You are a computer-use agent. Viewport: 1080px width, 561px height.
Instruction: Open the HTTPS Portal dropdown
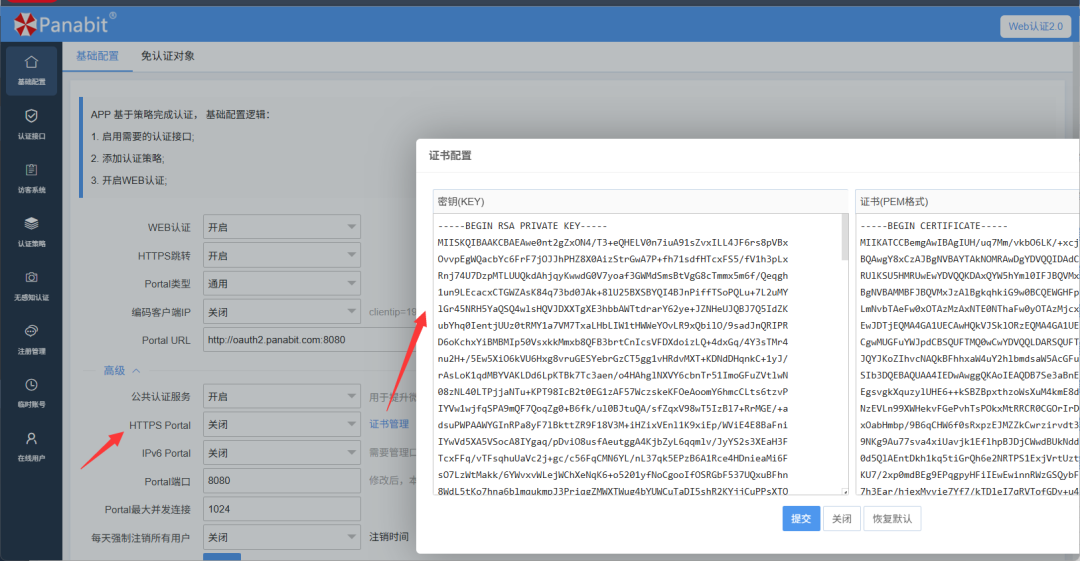pyautogui.click(x=282, y=425)
